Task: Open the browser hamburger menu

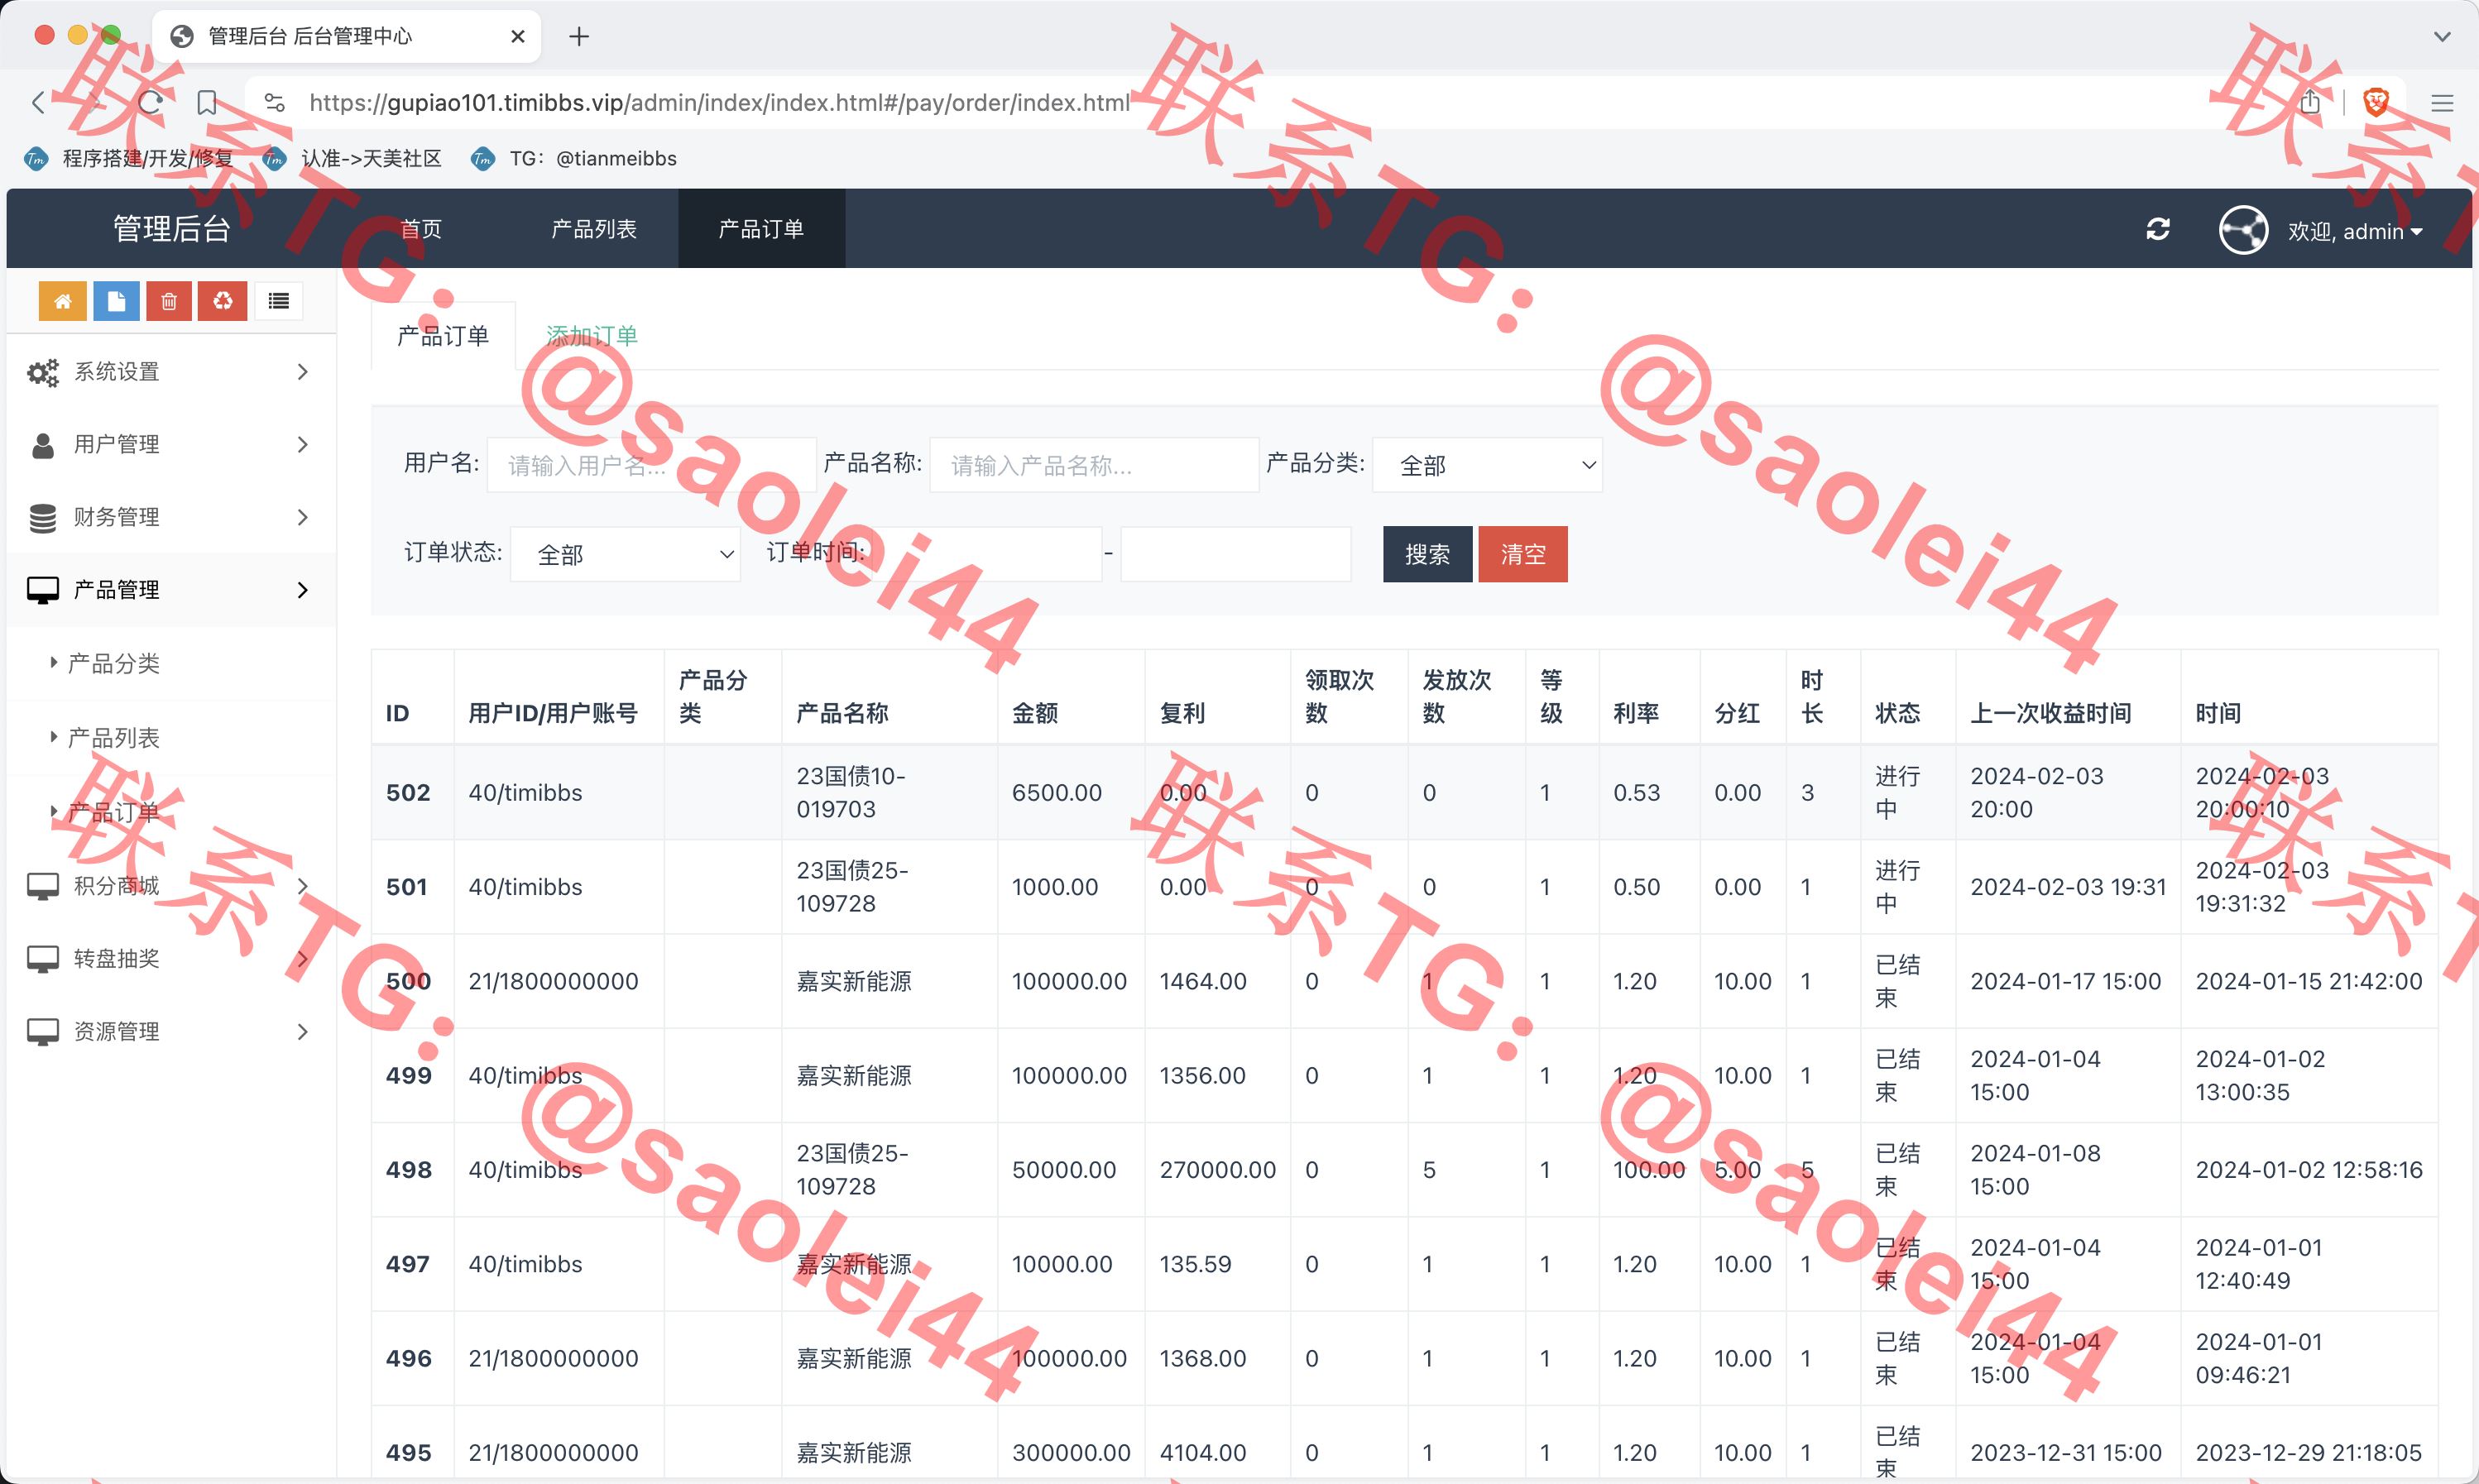Action: [2442, 102]
